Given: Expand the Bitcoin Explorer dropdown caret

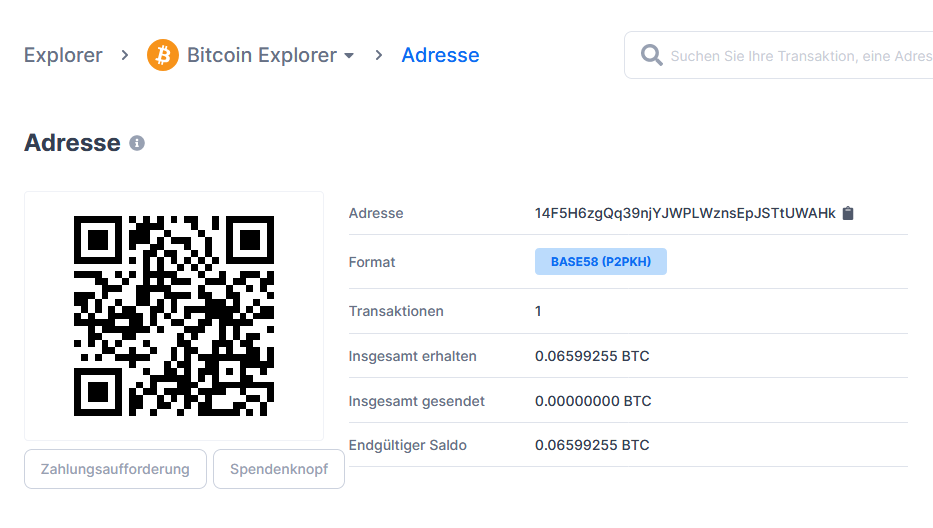Looking at the screenshot, I should (x=349, y=56).
